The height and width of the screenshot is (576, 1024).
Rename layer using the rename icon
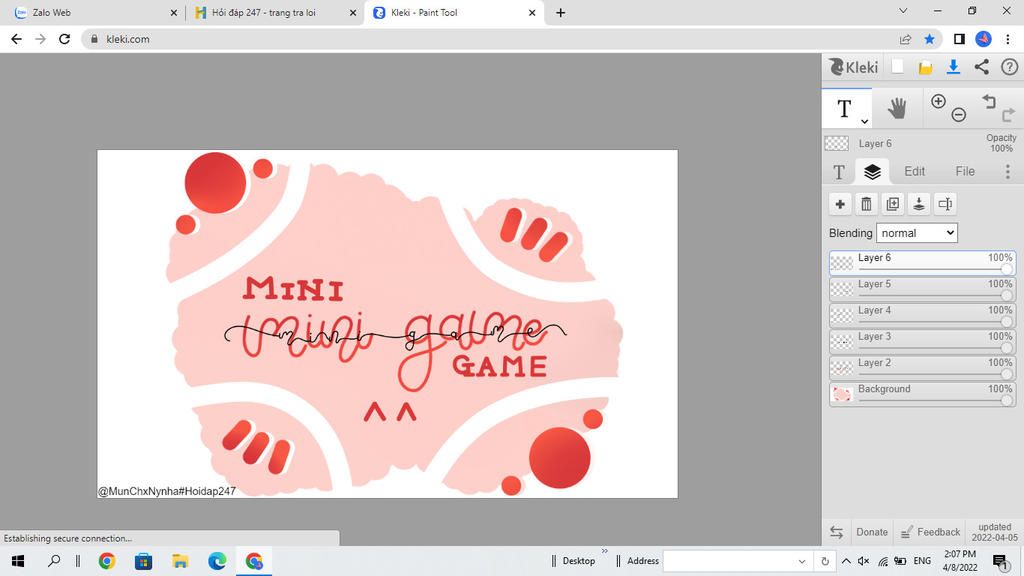(x=945, y=204)
